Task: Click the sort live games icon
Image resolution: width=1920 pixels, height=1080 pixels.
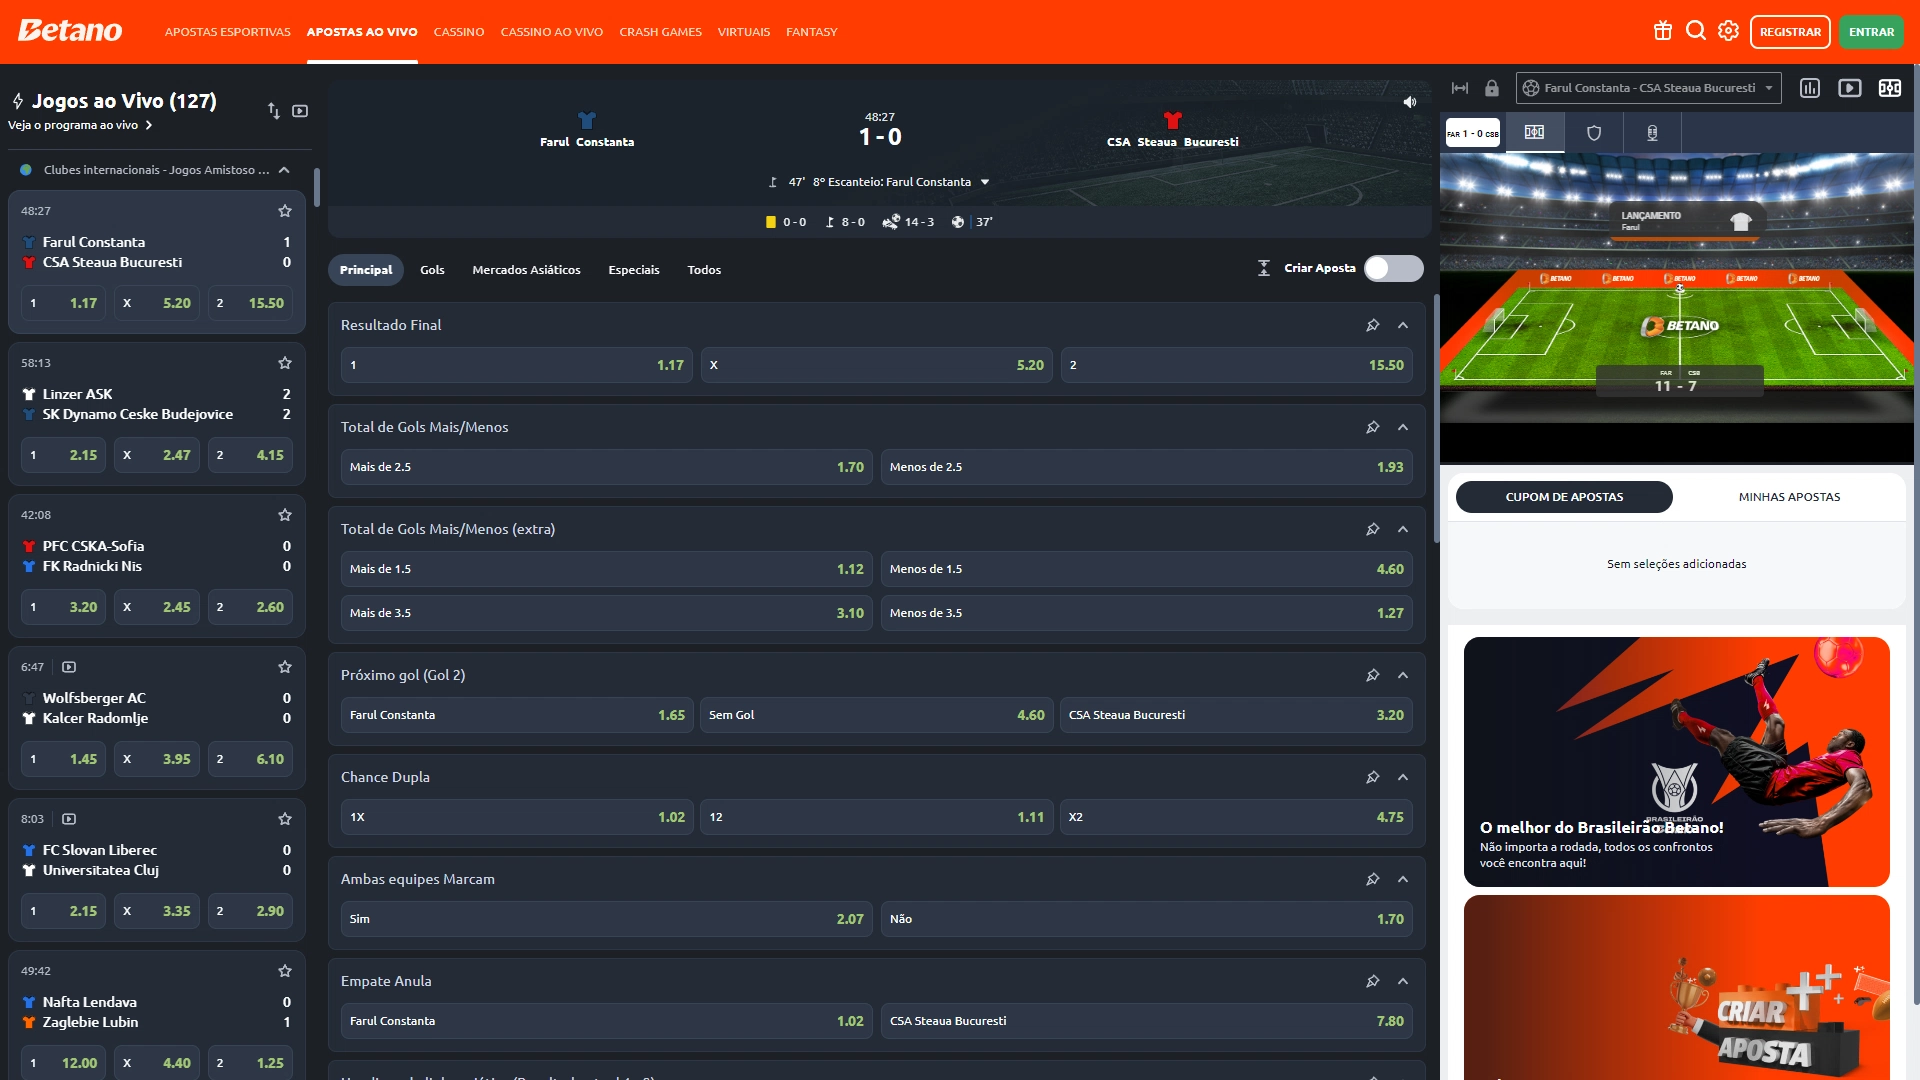Action: pyautogui.click(x=273, y=110)
